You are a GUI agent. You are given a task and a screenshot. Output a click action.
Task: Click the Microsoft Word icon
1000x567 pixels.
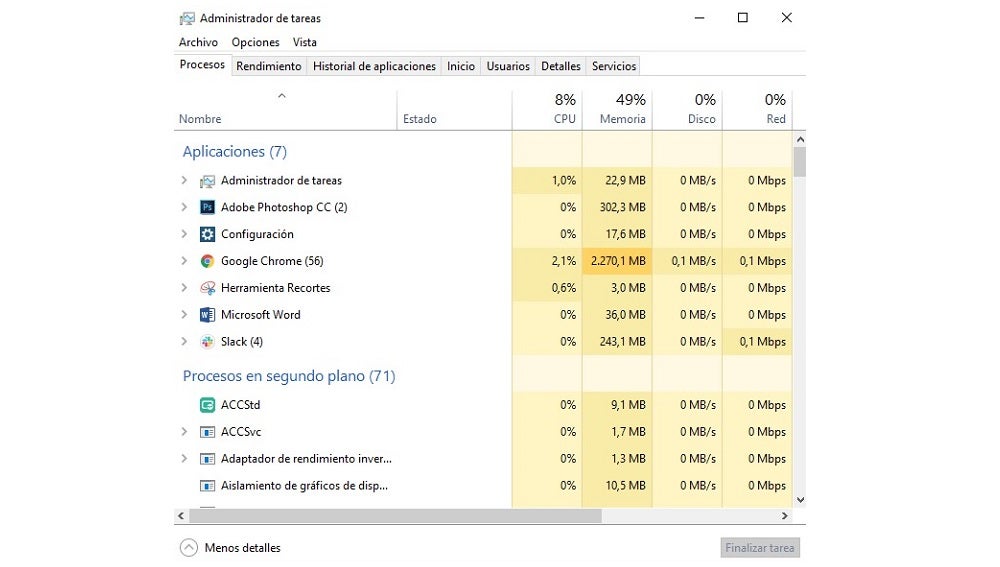tap(207, 314)
